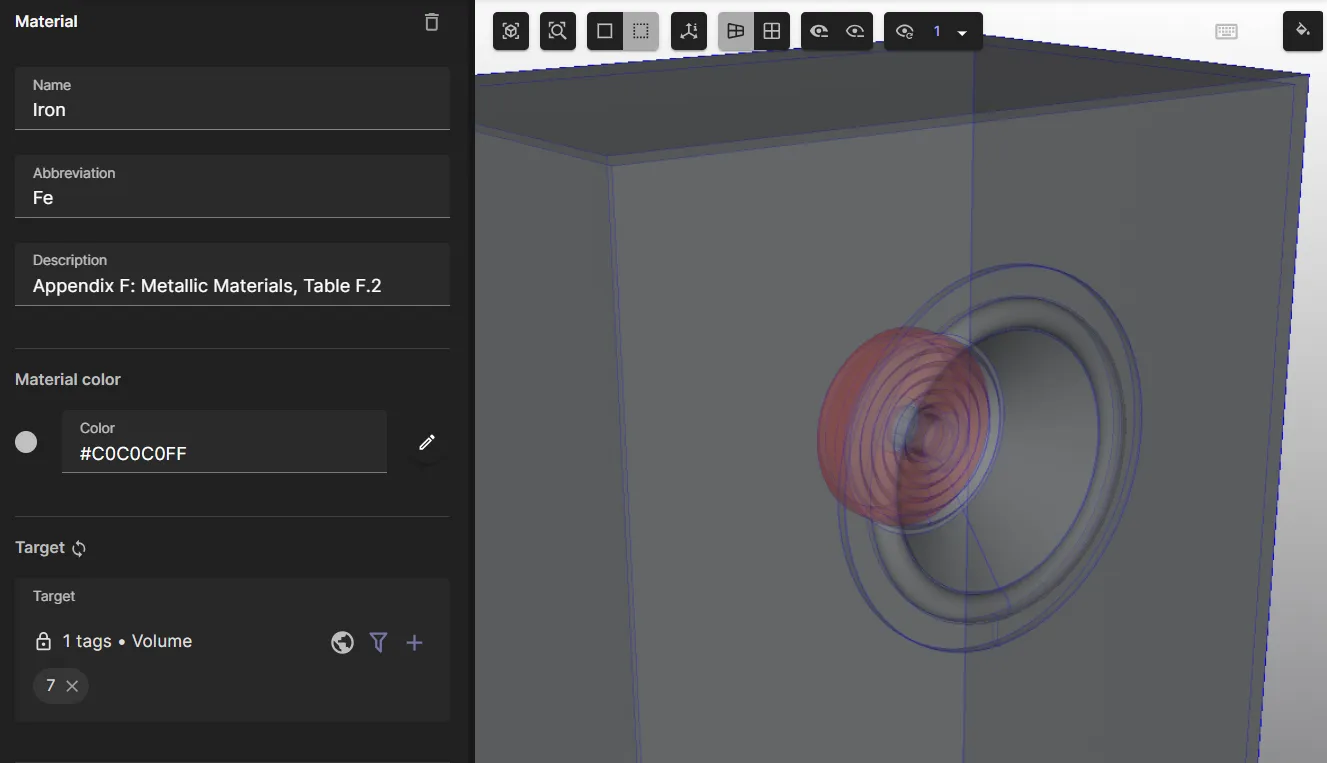1327x763 pixels.
Task: Enable the orthographic grid view button
Action: point(772,31)
